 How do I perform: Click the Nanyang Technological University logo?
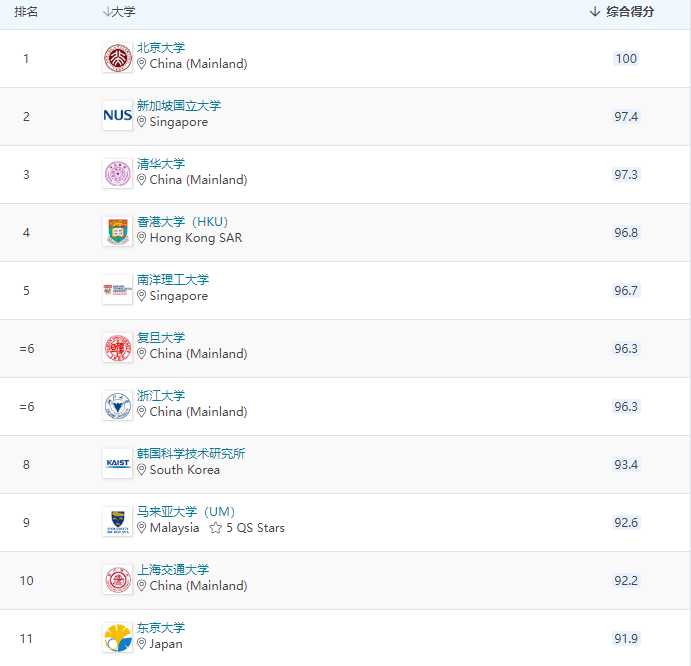tap(117, 290)
